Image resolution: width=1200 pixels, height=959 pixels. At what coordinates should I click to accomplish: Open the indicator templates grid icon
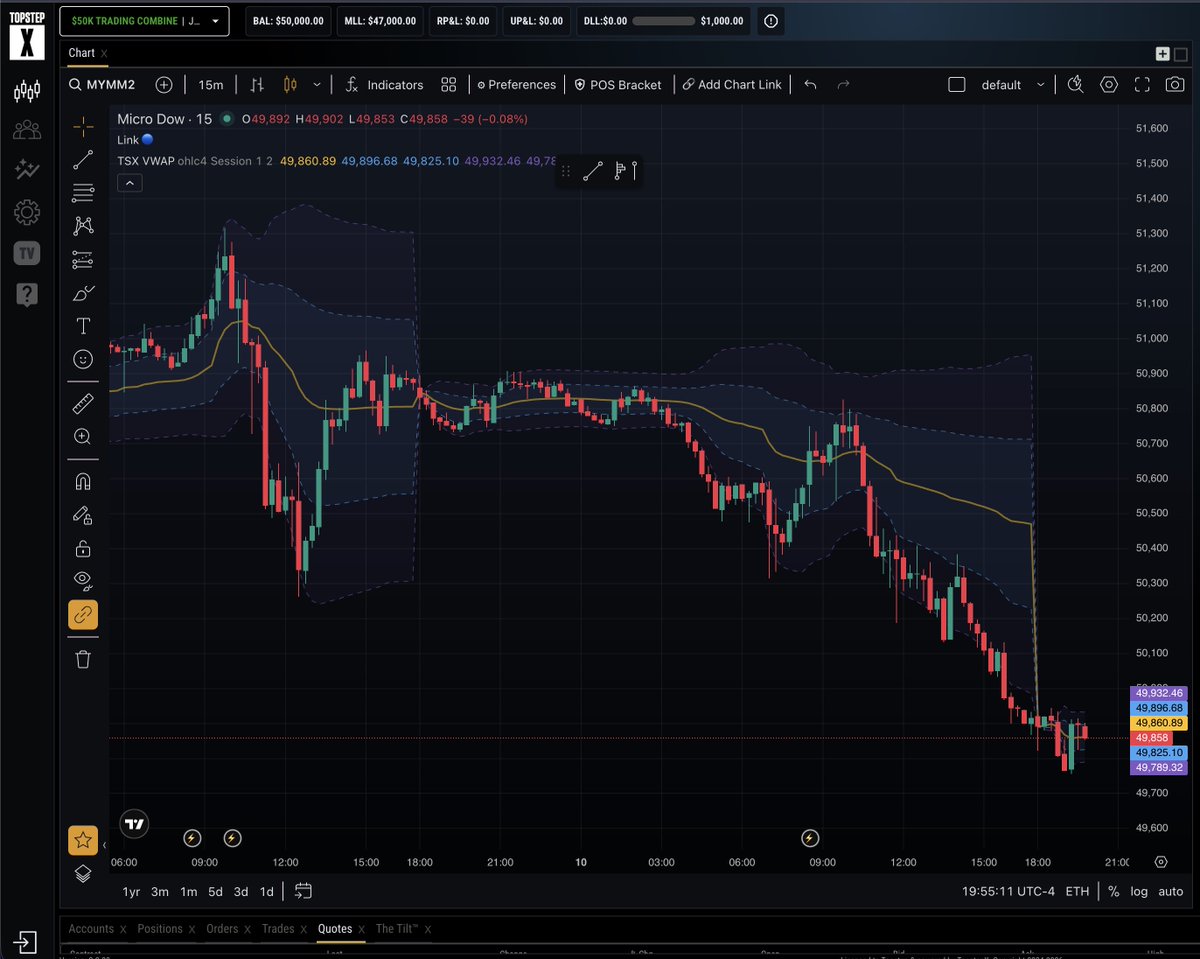pyautogui.click(x=449, y=85)
